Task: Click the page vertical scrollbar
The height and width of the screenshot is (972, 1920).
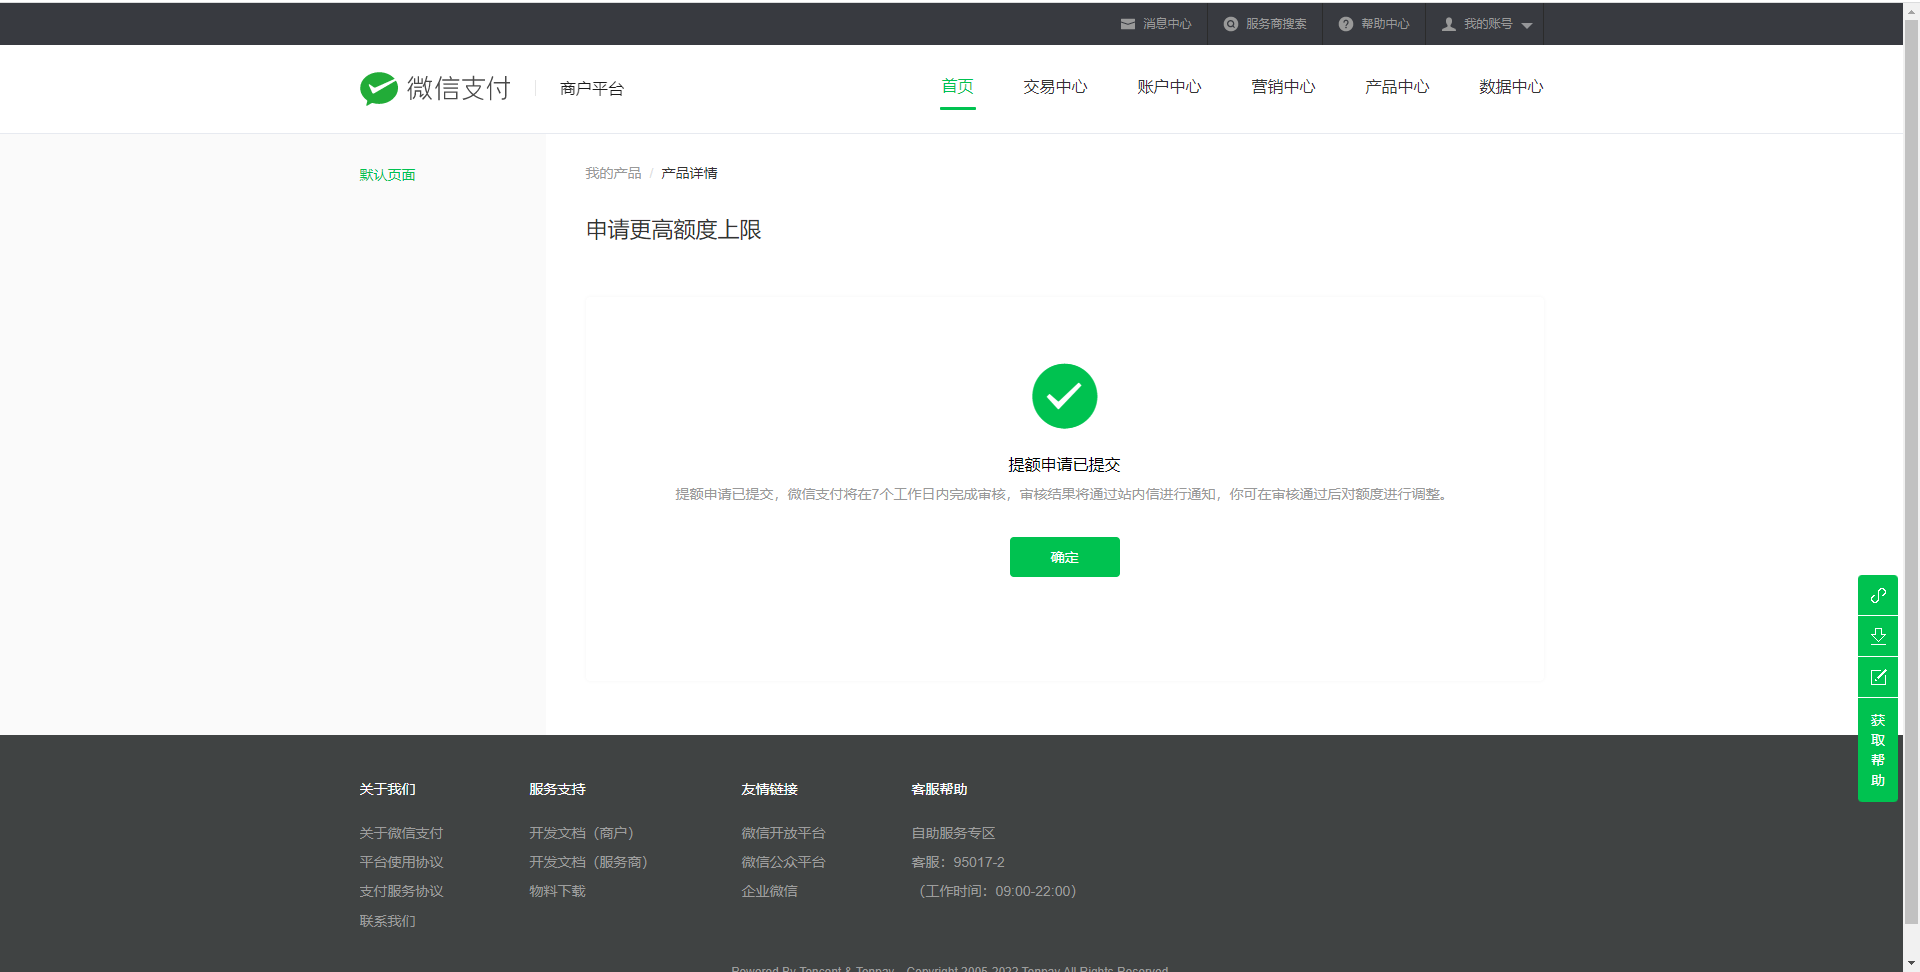Action: pyautogui.click(x=1911, y=470)
